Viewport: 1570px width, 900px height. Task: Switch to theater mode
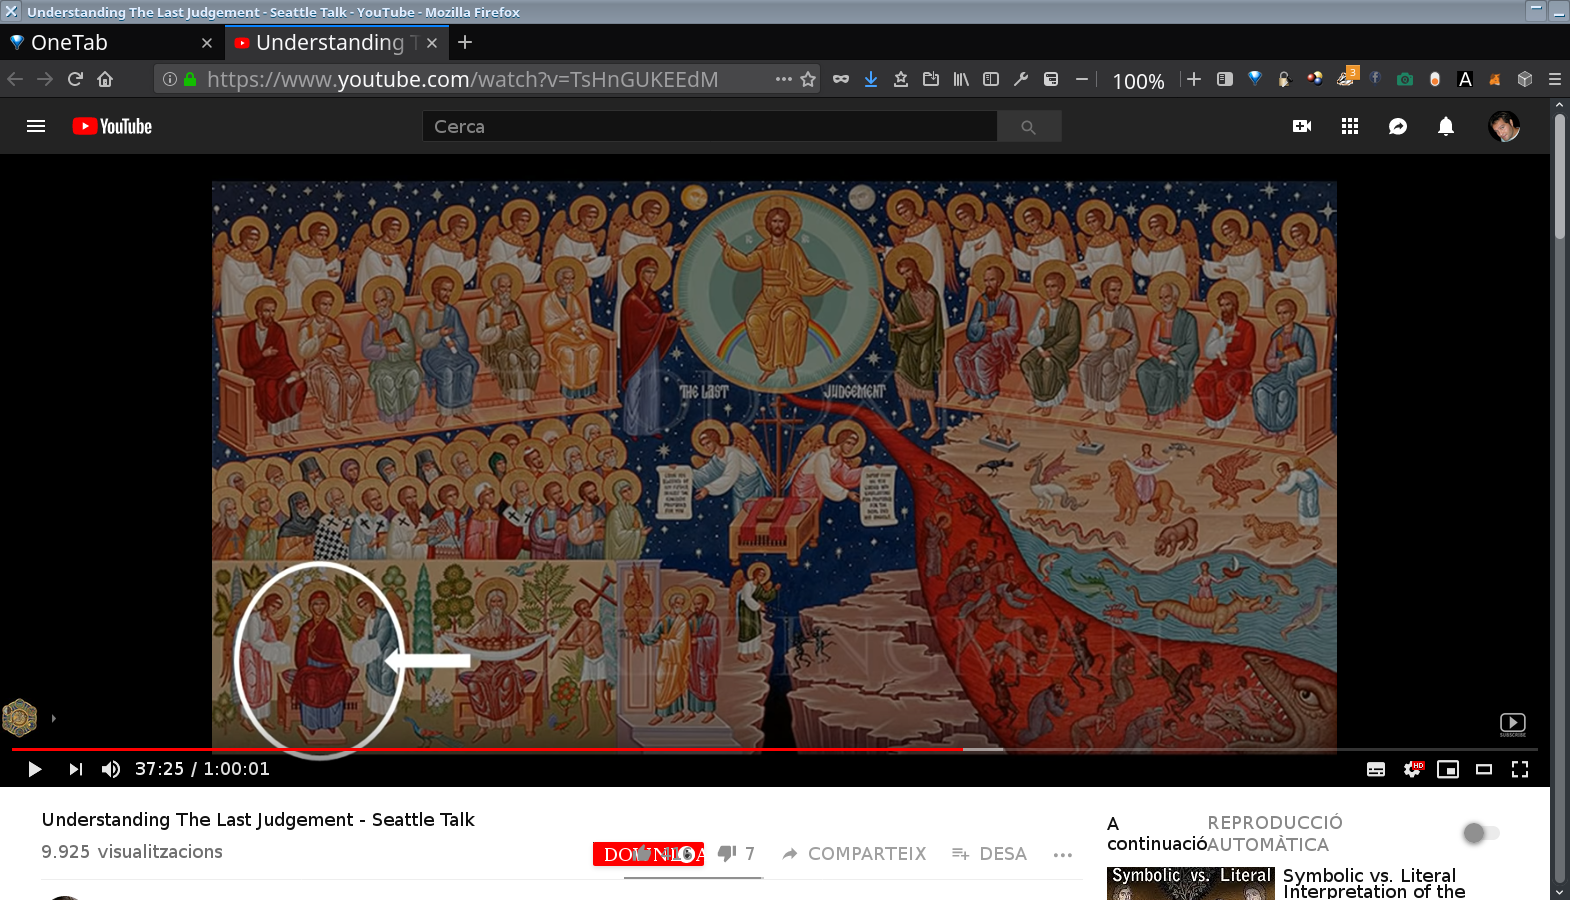point(1484,769)
